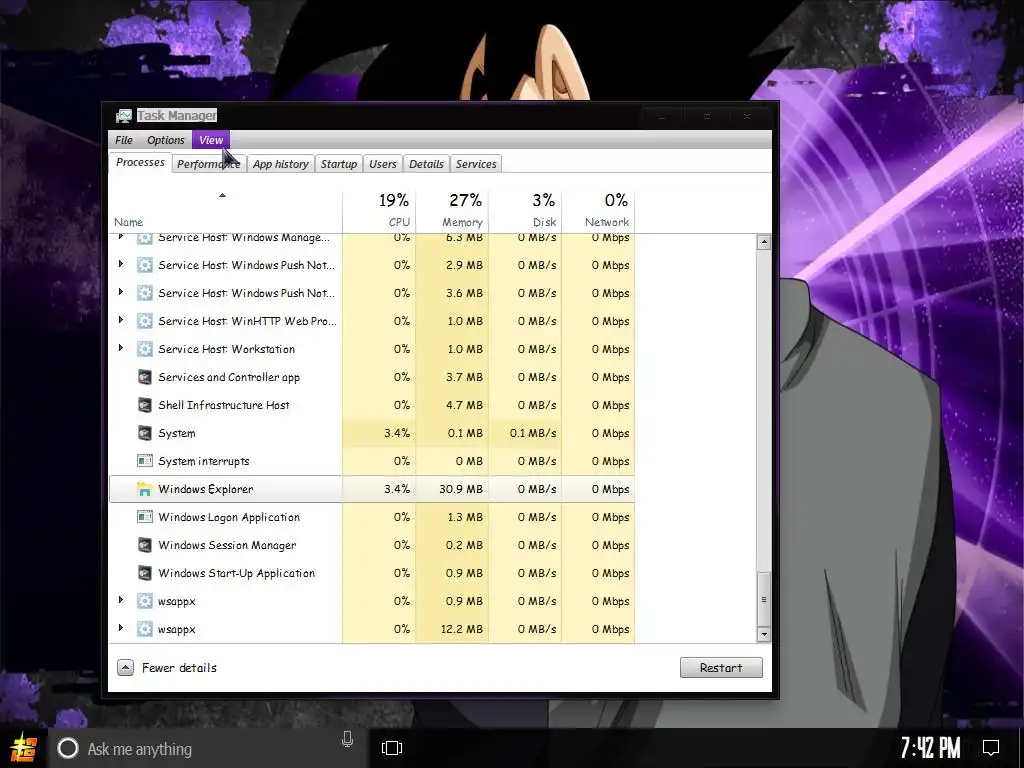
Task: Sort by the Memory column header
Action: coord(452,210)
